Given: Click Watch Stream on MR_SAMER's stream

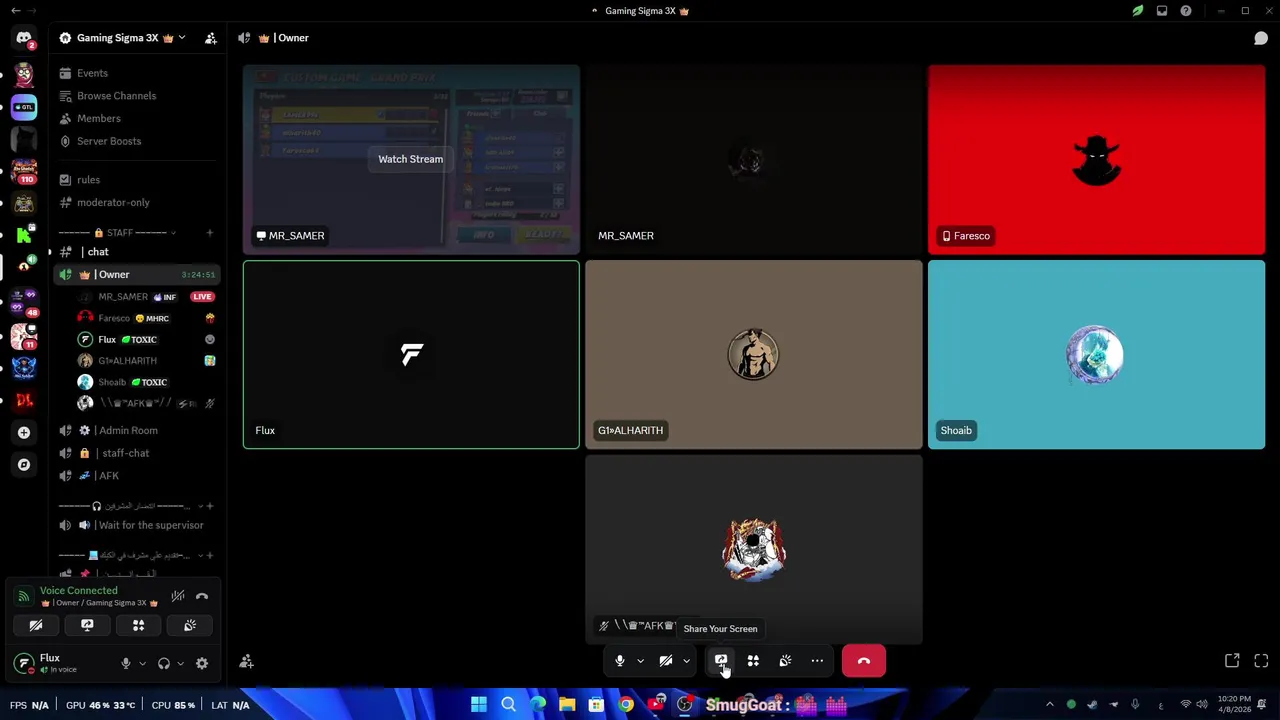Looking at the screenshot, I should coord(410,159).
